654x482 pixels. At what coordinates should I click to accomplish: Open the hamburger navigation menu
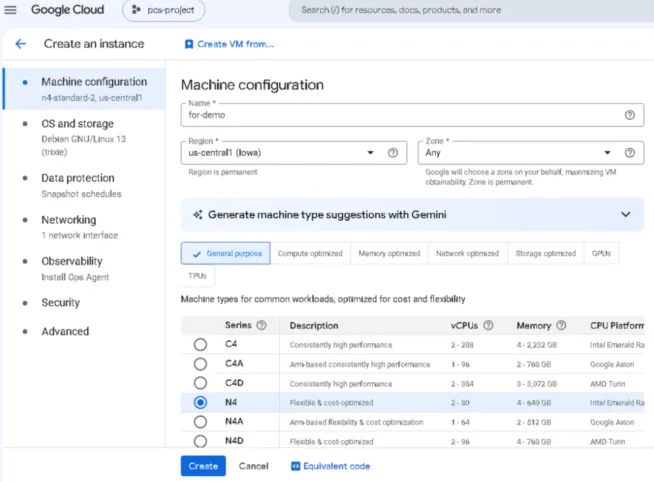[x=10, y=10]
